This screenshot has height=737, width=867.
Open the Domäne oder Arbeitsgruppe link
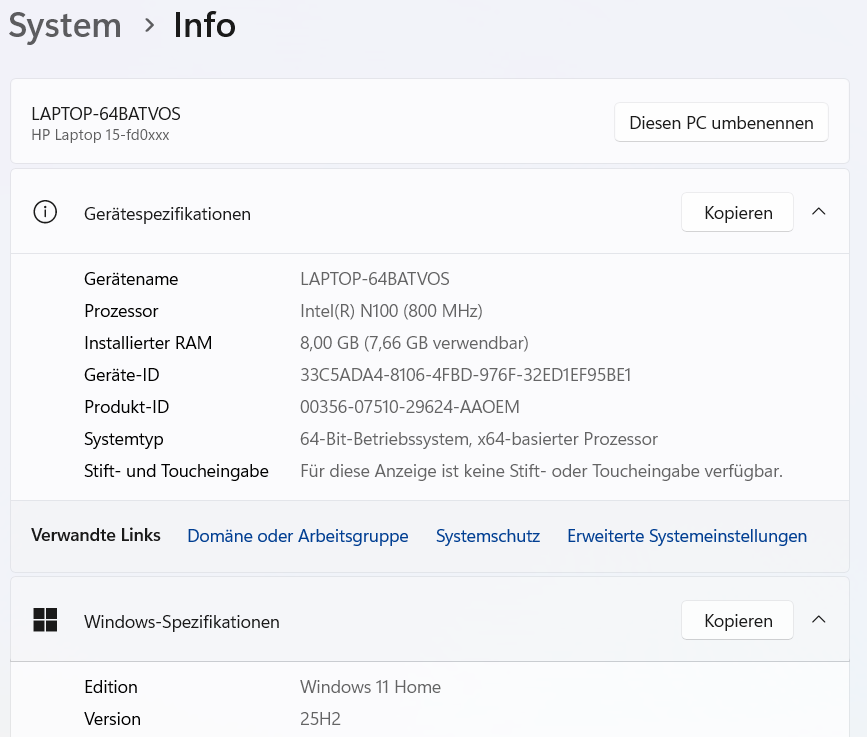click(297, 536)
